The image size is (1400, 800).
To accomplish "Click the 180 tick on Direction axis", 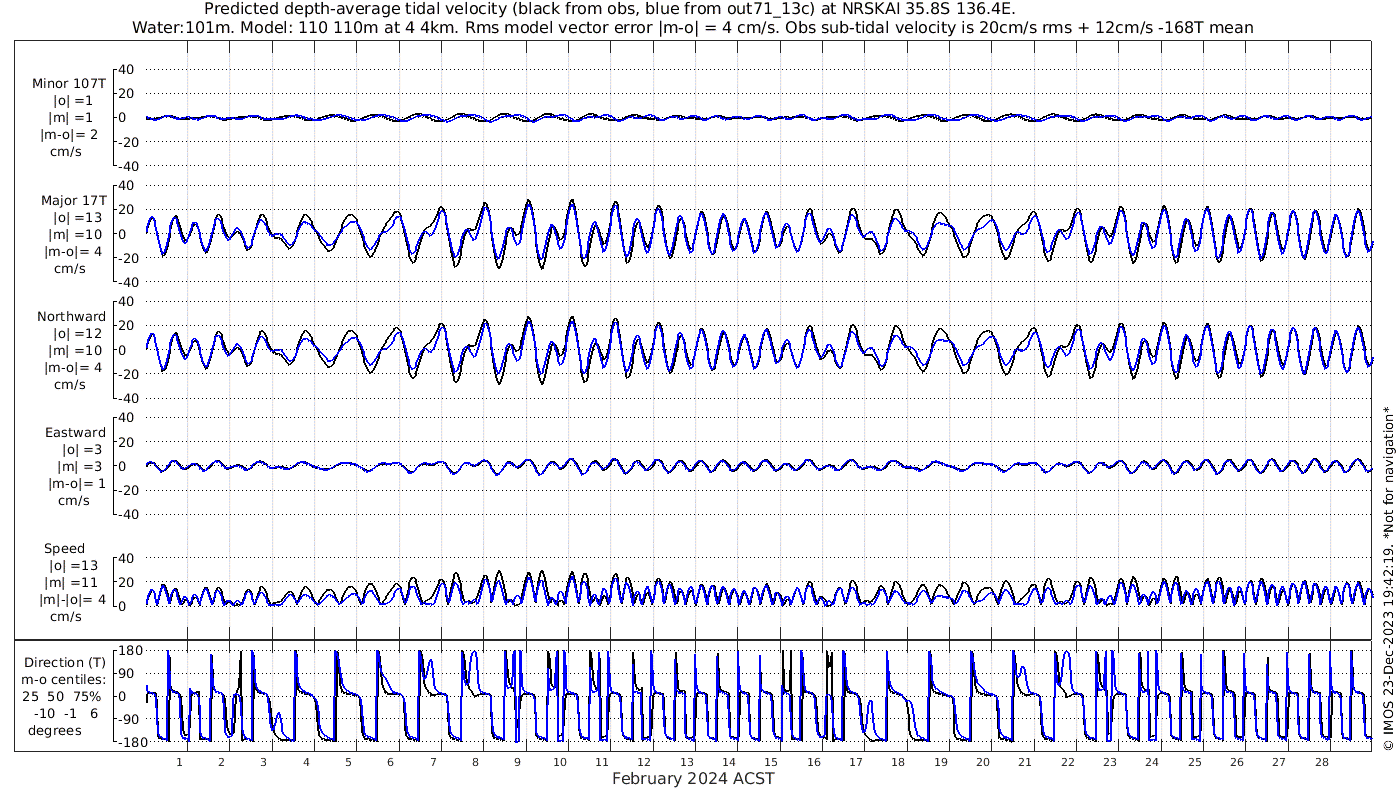I will pyautogui.click(x=127, y=651).
